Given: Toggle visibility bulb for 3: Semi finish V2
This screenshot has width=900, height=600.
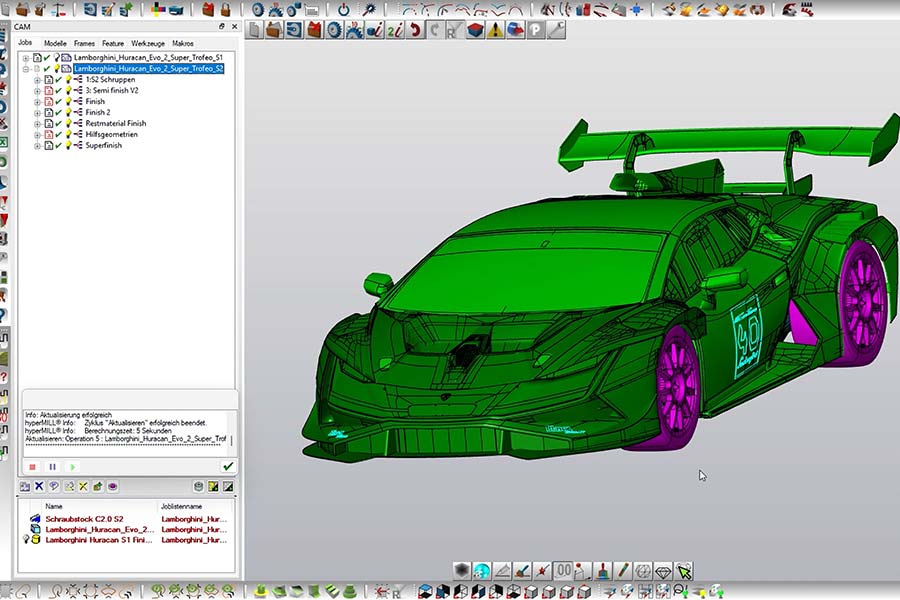Looking at the screenshot, I should point(68,90).
